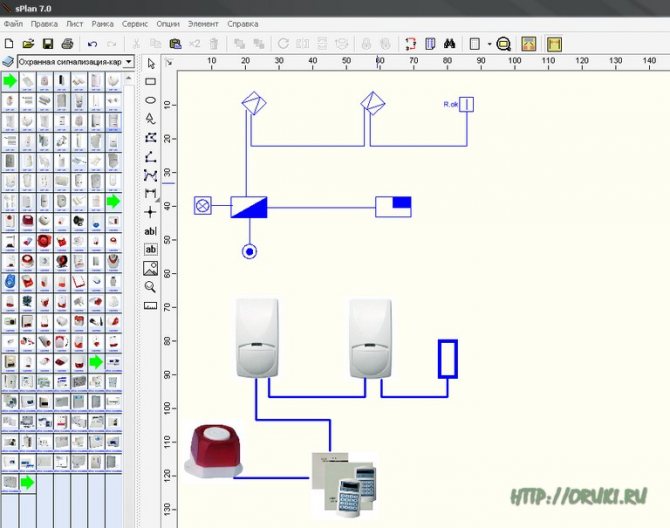Click the Save diskette icon
Viewport: 670px width, 528px height.
(47, 44)
